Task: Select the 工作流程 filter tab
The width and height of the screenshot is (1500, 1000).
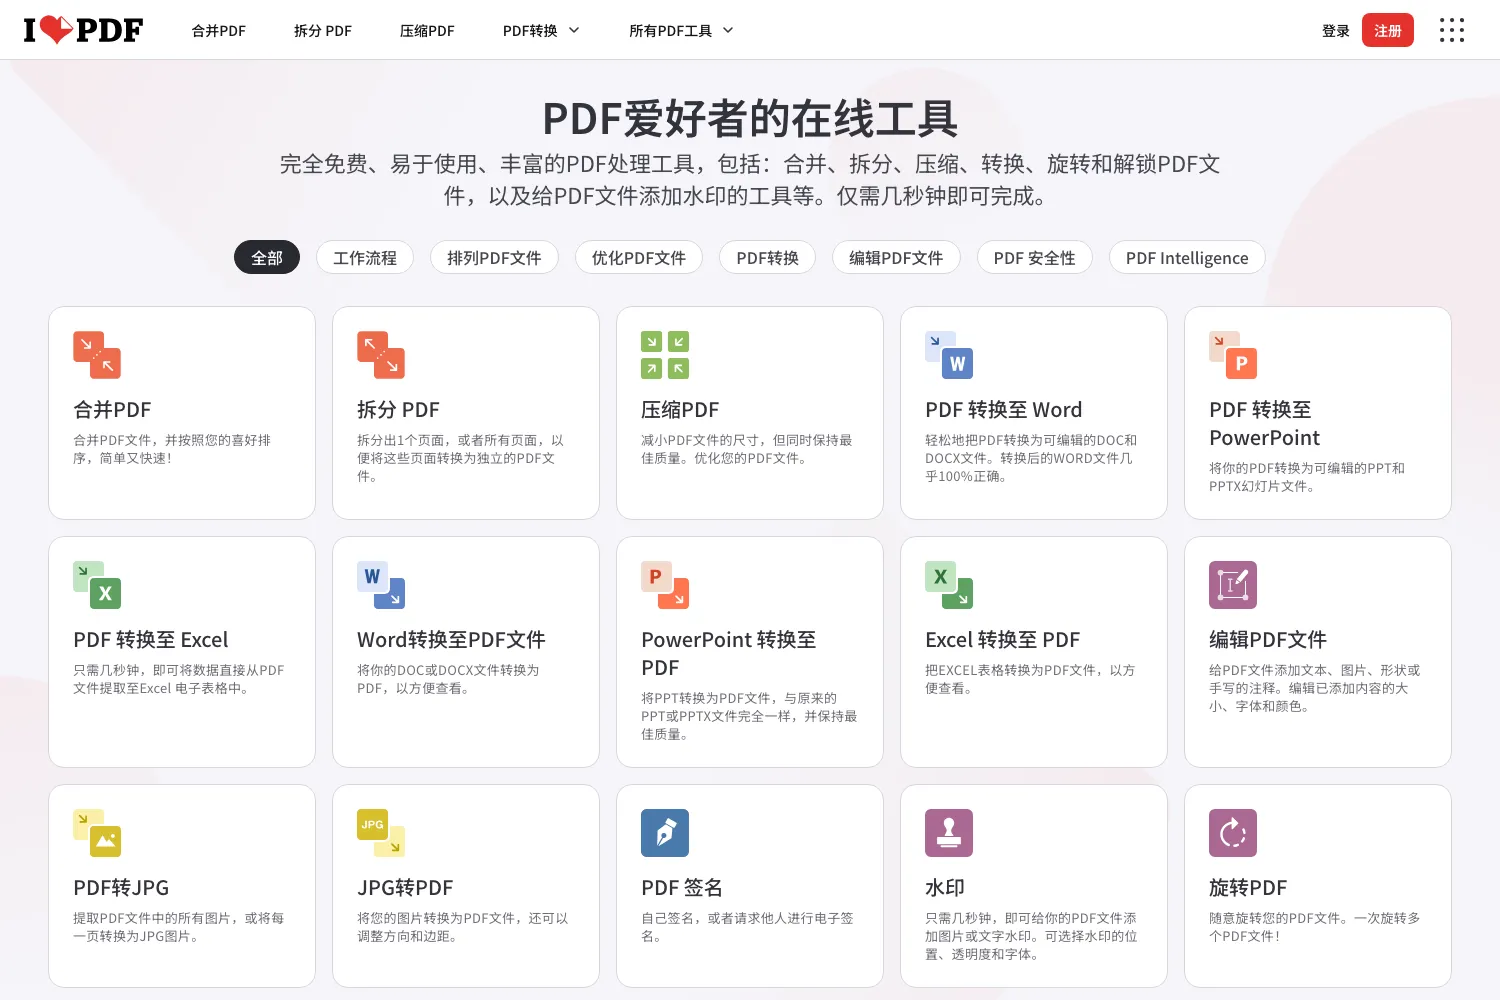Action: coord(365,258)
